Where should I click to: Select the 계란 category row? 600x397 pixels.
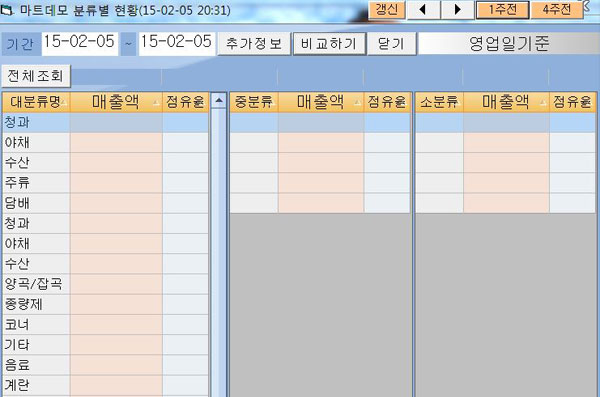tap(105, 386)
